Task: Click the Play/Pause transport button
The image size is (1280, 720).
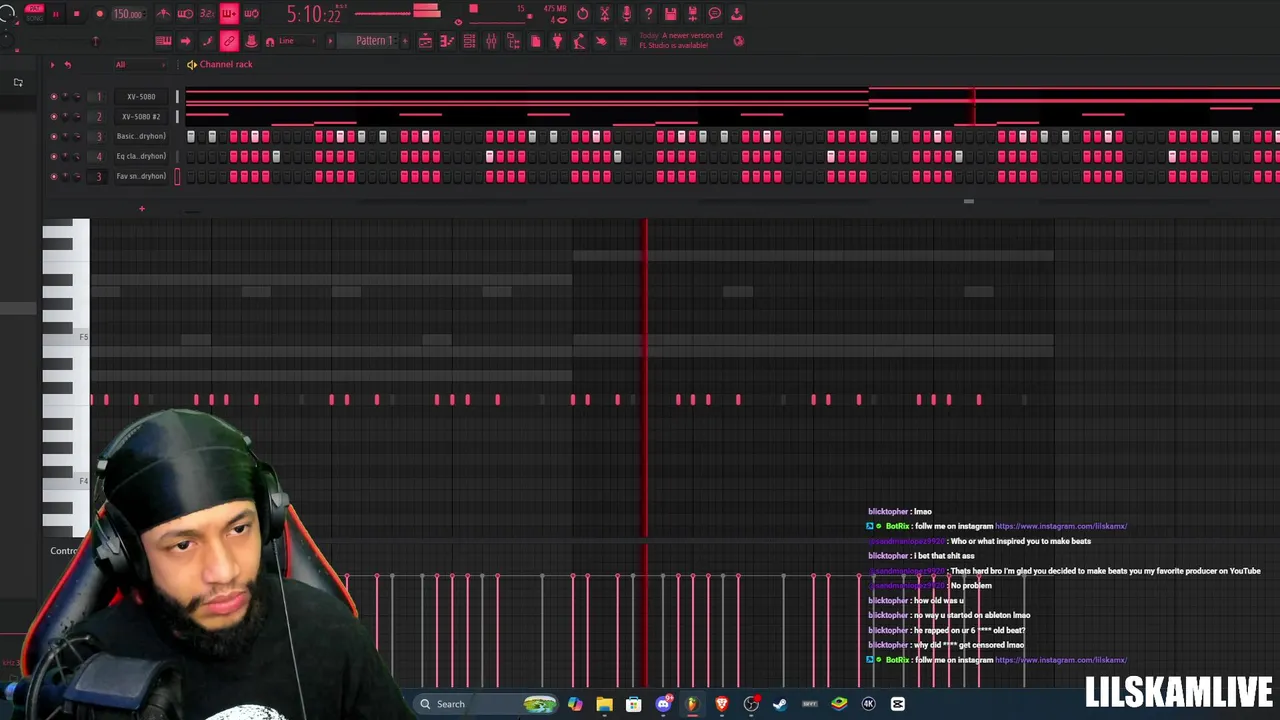Action: click(x=56, y=14)
